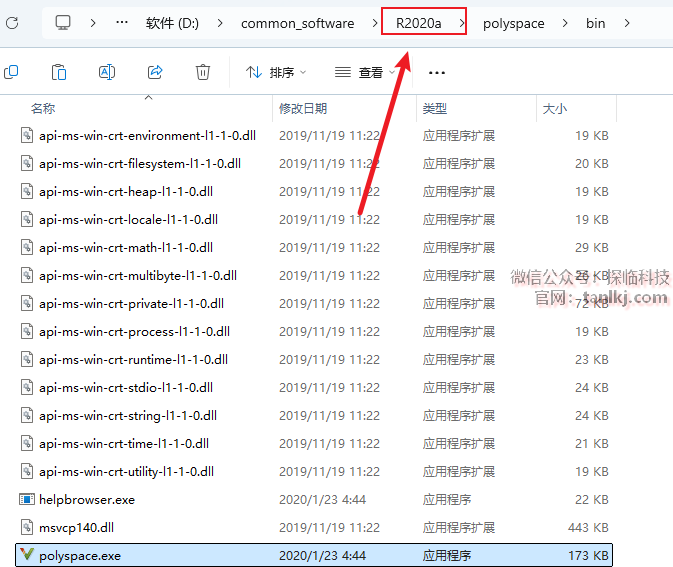Select api-ms-win-crt-locale-l1-1-0.dll
This screenshot has width=673, height=567.
point(128,219)
